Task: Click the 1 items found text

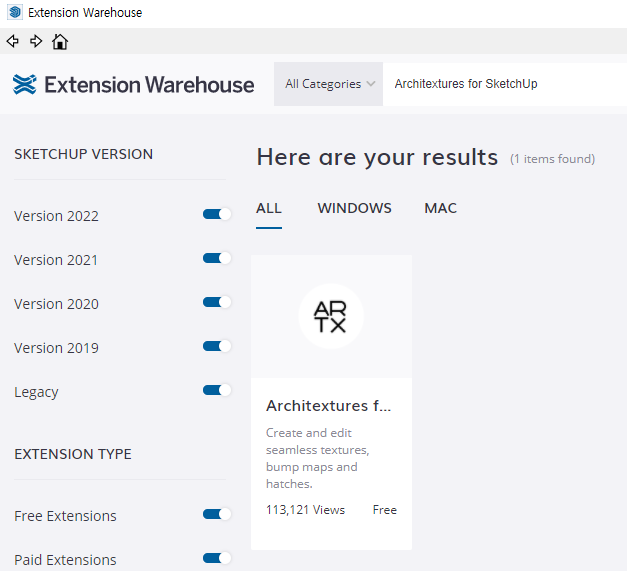Action: tap(553, 159)
